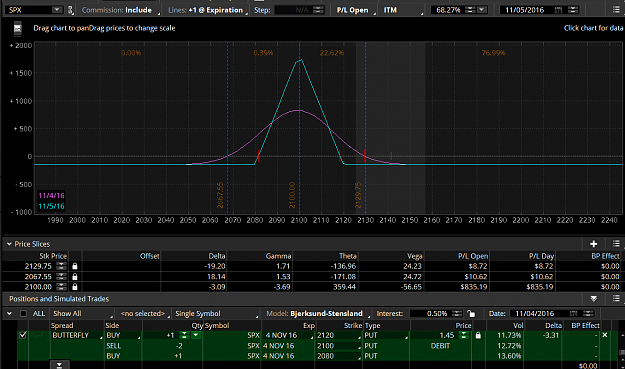The image size is (625, 369).
Task: Click the Theta column header
Action: pyautogui.click(x=348, y=256)
